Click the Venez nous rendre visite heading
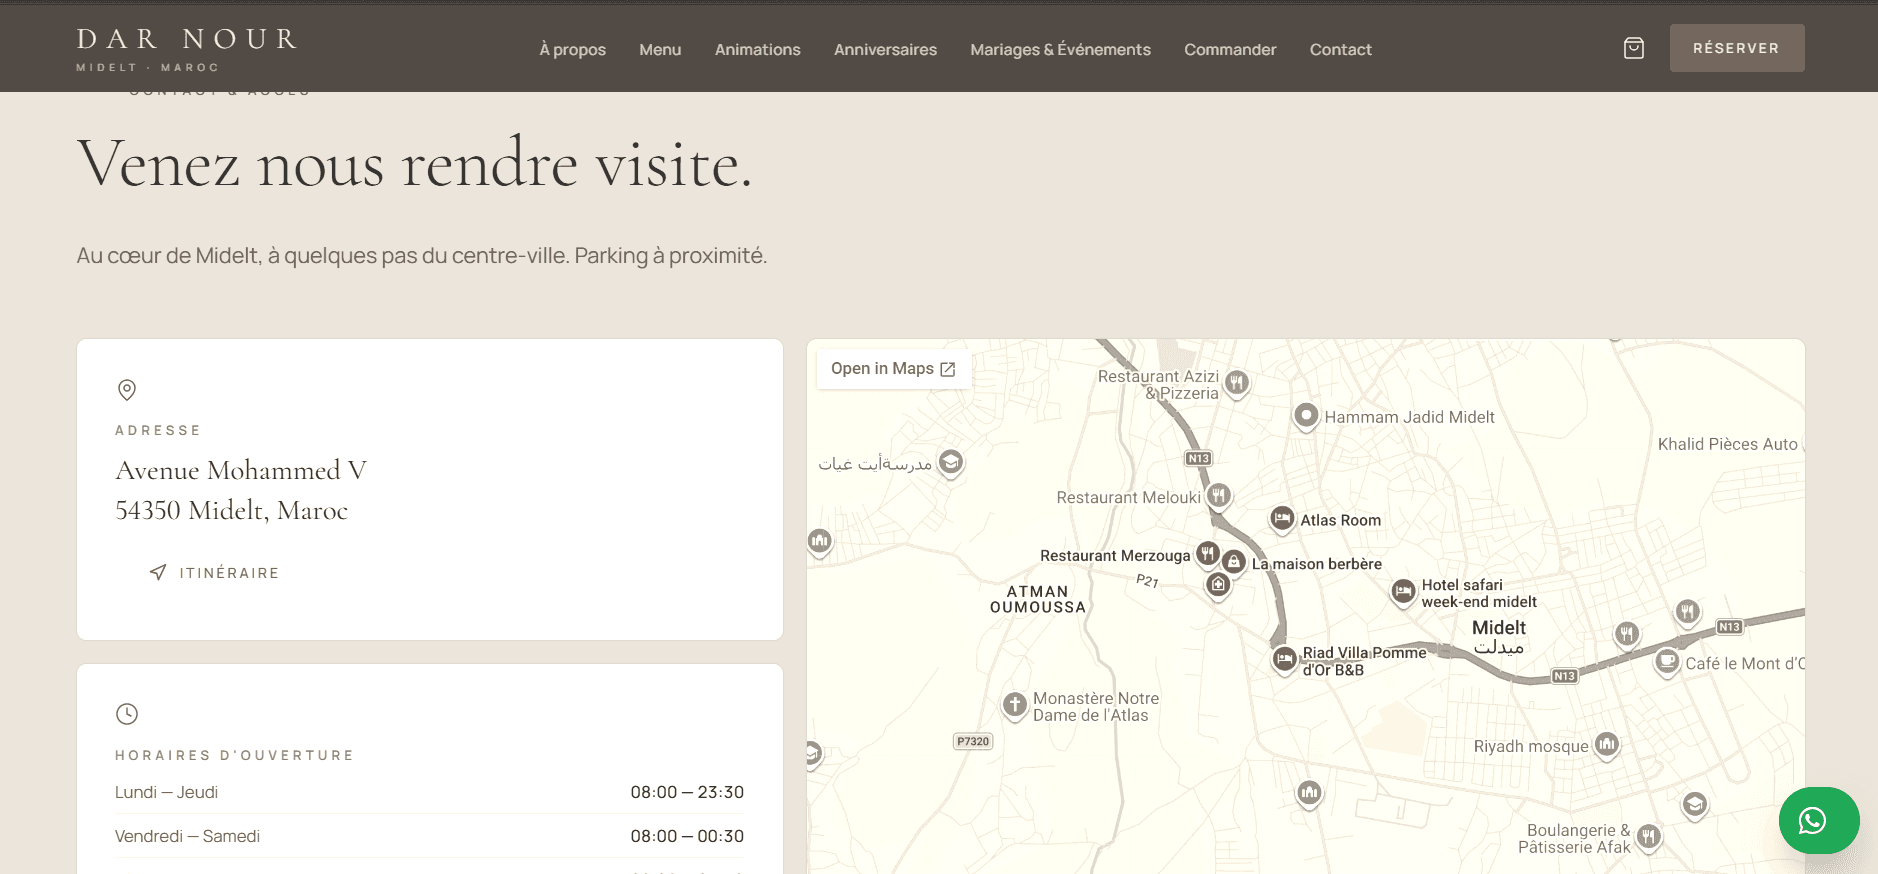Viewport: 1878px width, 874px height. [x=414, y=163]
